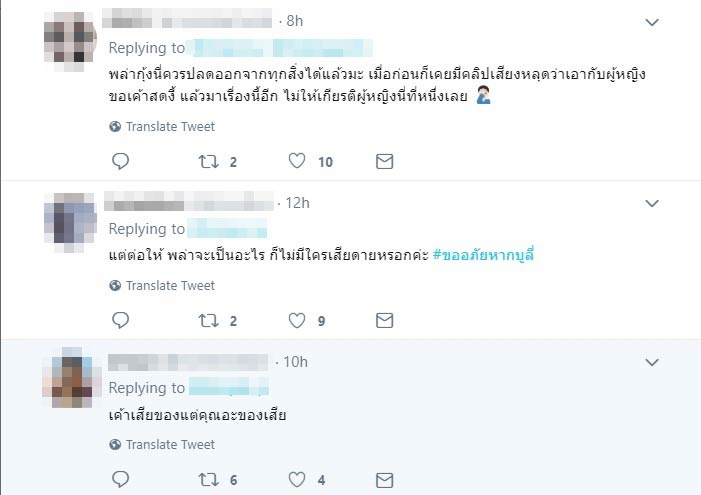Viewport: 701px width, 495px height.
Task: Retweet the tweet with 6 retweets
Action: click(208, 480)
